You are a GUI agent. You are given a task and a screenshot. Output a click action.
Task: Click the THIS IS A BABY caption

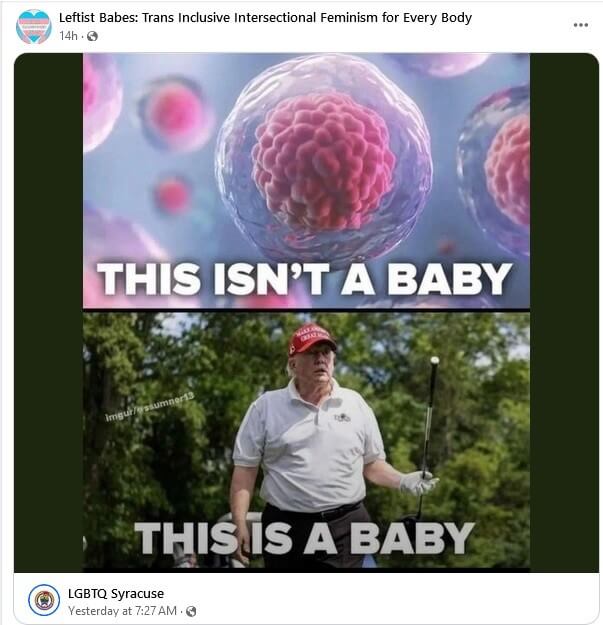pos(305,538)
